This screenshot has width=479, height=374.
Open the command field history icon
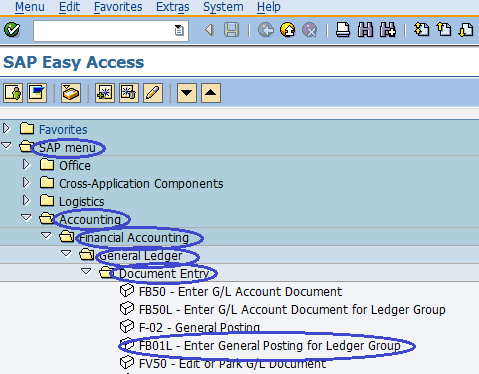click(x=179, y=30)
